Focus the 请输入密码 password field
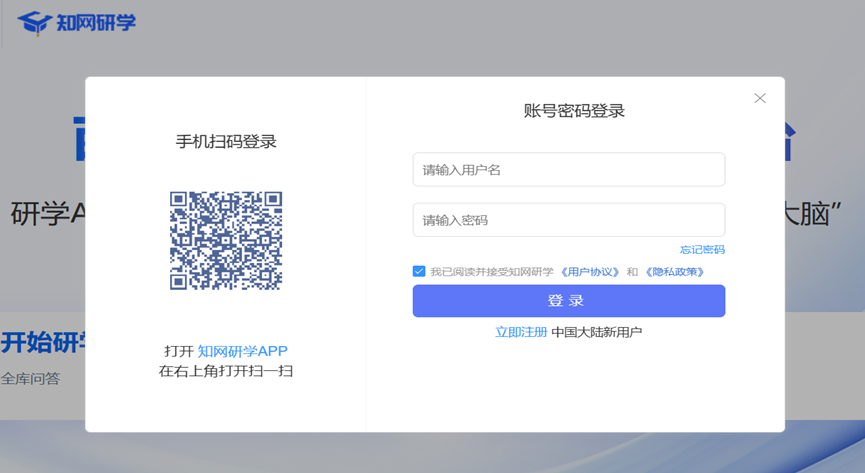This screenshot has height=473, width=865. pyautogui.click(x=568, y=220)
